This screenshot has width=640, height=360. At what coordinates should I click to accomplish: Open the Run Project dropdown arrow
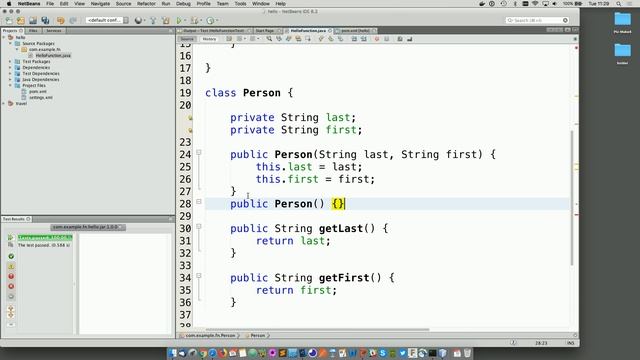click(x=185, y=20)
